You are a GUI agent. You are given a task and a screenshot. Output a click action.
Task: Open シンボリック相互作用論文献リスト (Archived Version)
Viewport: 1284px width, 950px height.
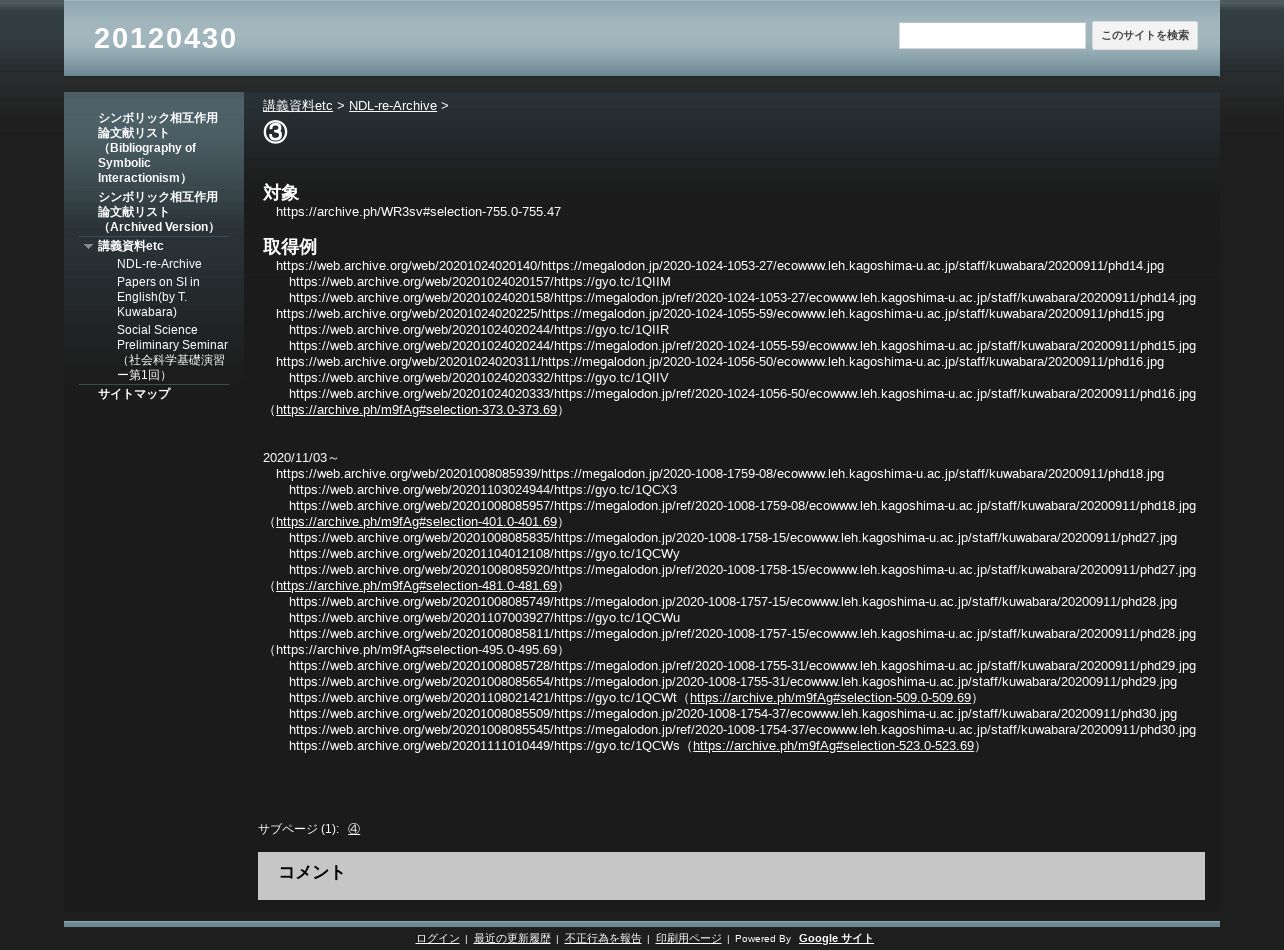pos(159,212)
